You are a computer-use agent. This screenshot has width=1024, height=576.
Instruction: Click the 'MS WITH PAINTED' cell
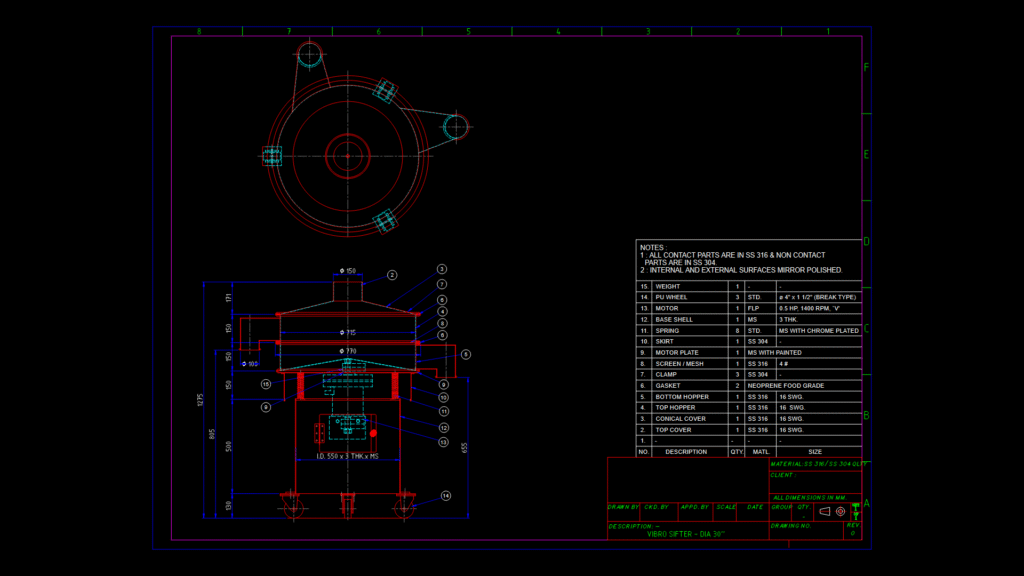tap(775, 353)
